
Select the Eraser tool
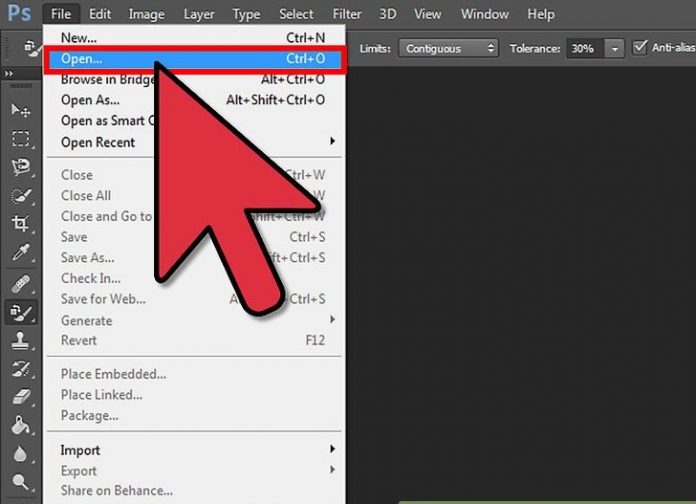19,397
